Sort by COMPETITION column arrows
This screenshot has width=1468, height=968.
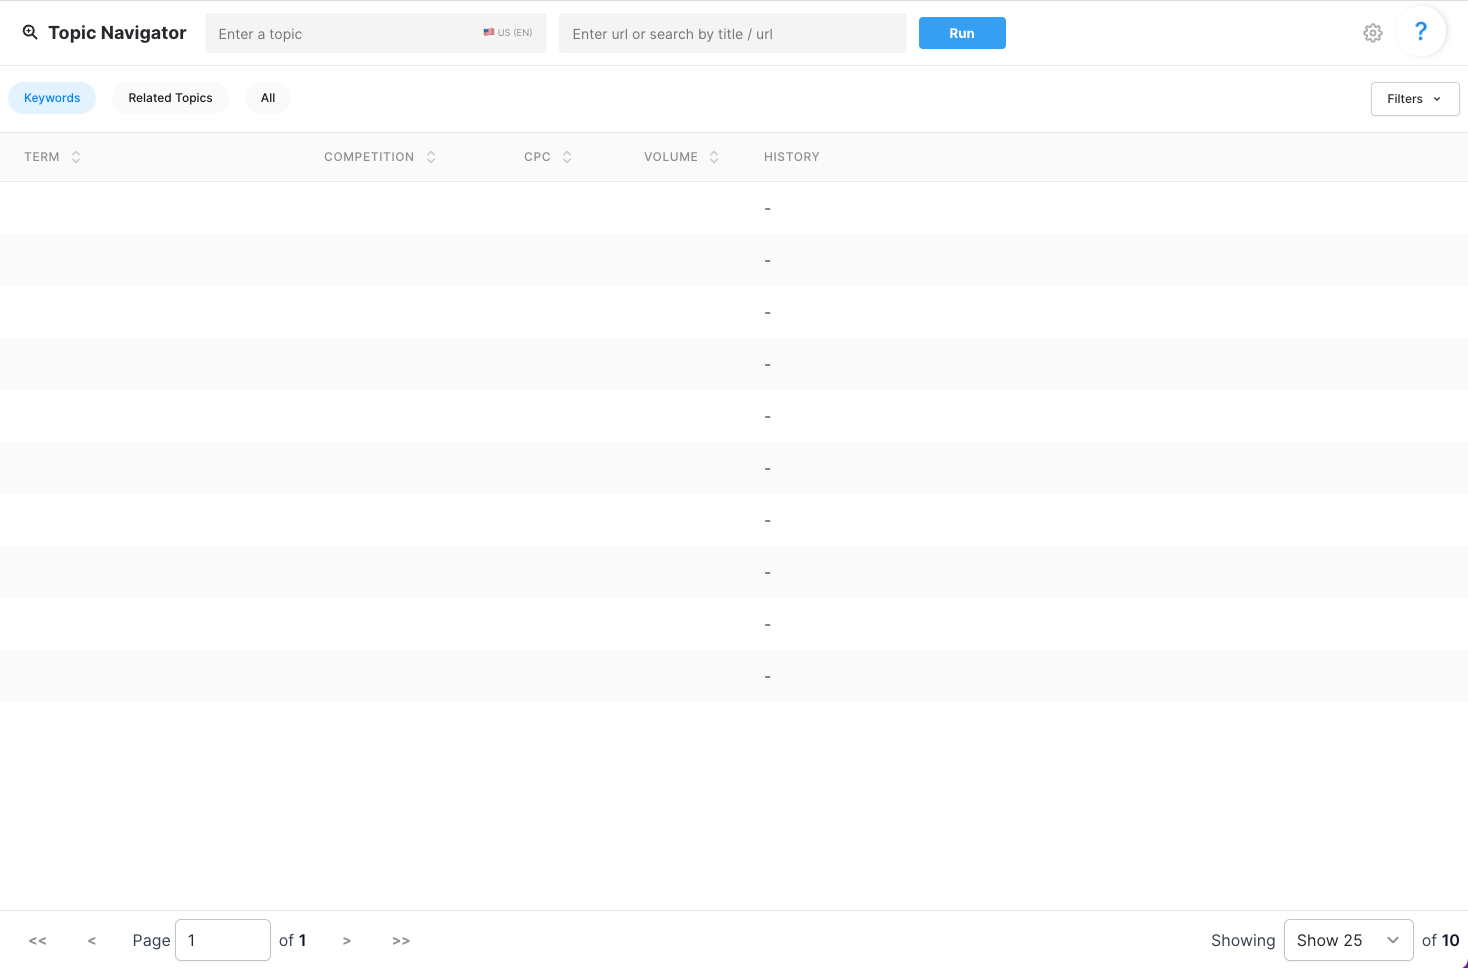coord(431,157)
